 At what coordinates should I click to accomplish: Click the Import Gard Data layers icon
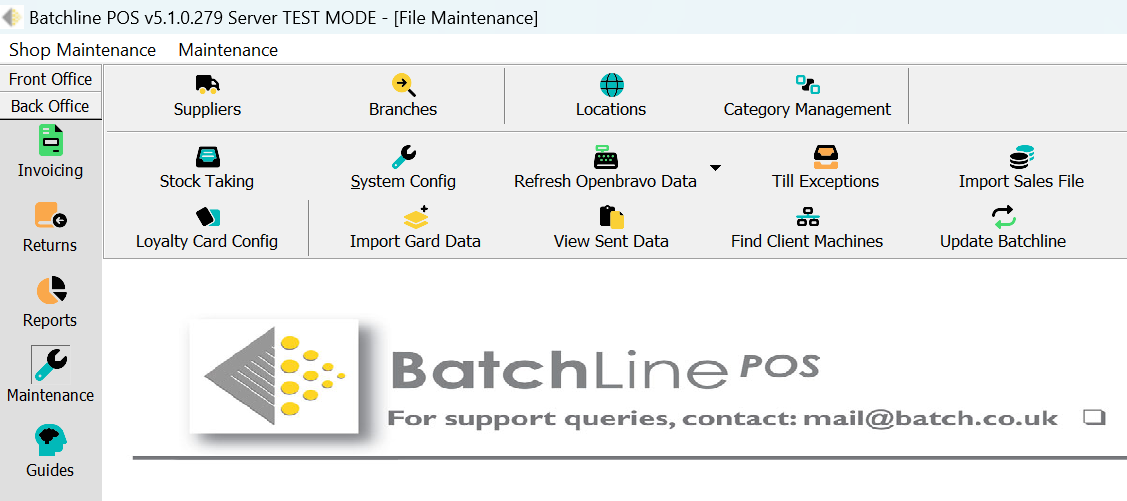[416, 216]
